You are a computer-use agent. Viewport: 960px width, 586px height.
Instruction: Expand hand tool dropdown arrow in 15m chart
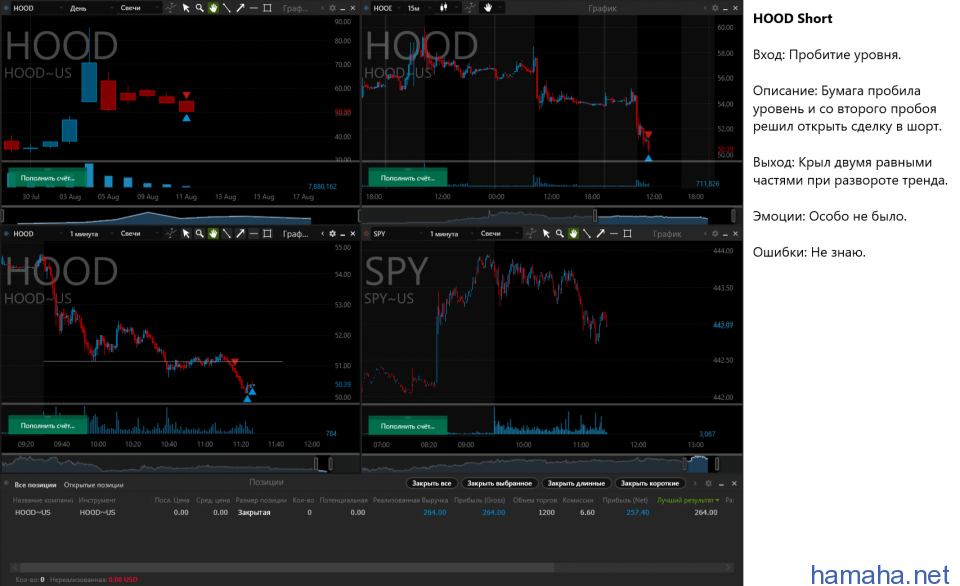(500, 8)
